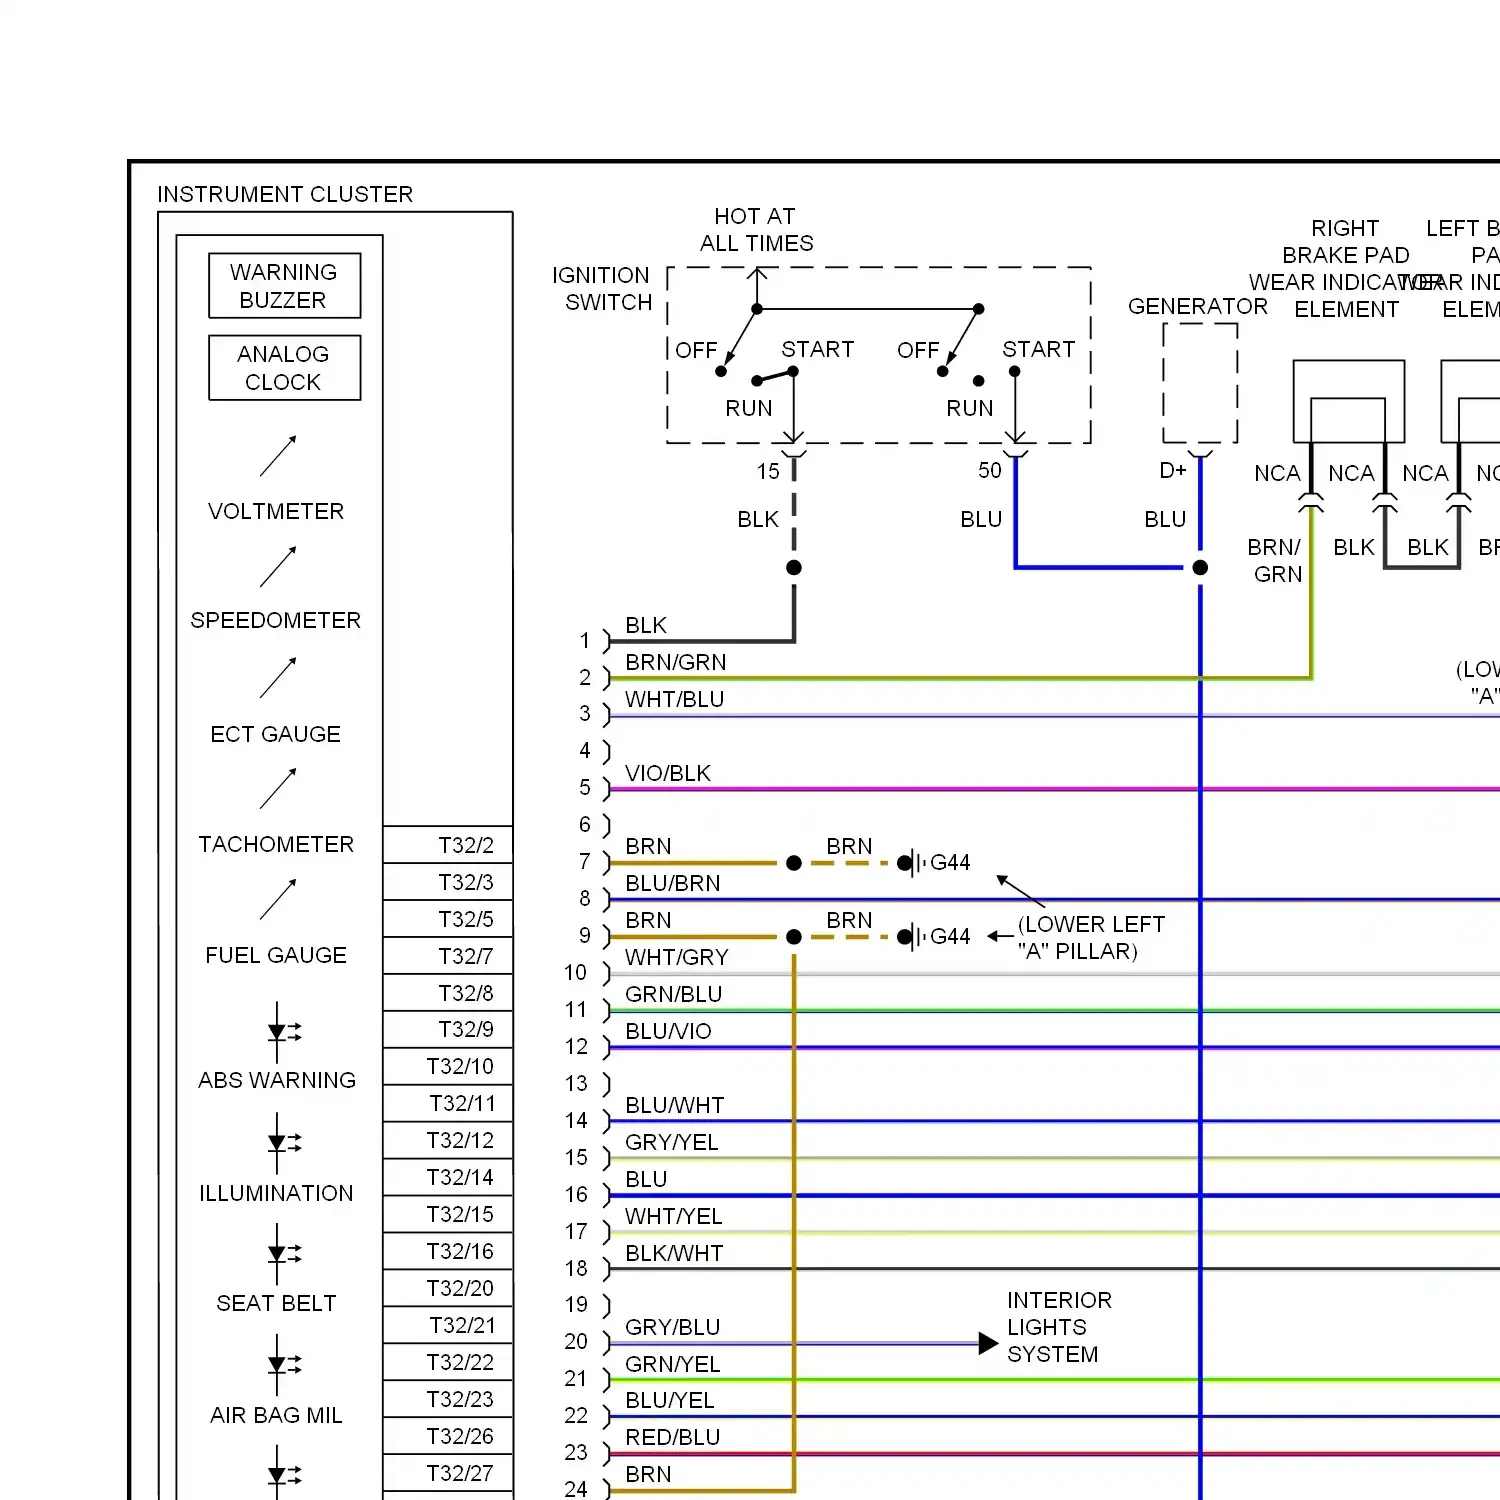Click the RED/BLU wire label
The image size is (1500, 1500).
click(x=672, y=1437)
